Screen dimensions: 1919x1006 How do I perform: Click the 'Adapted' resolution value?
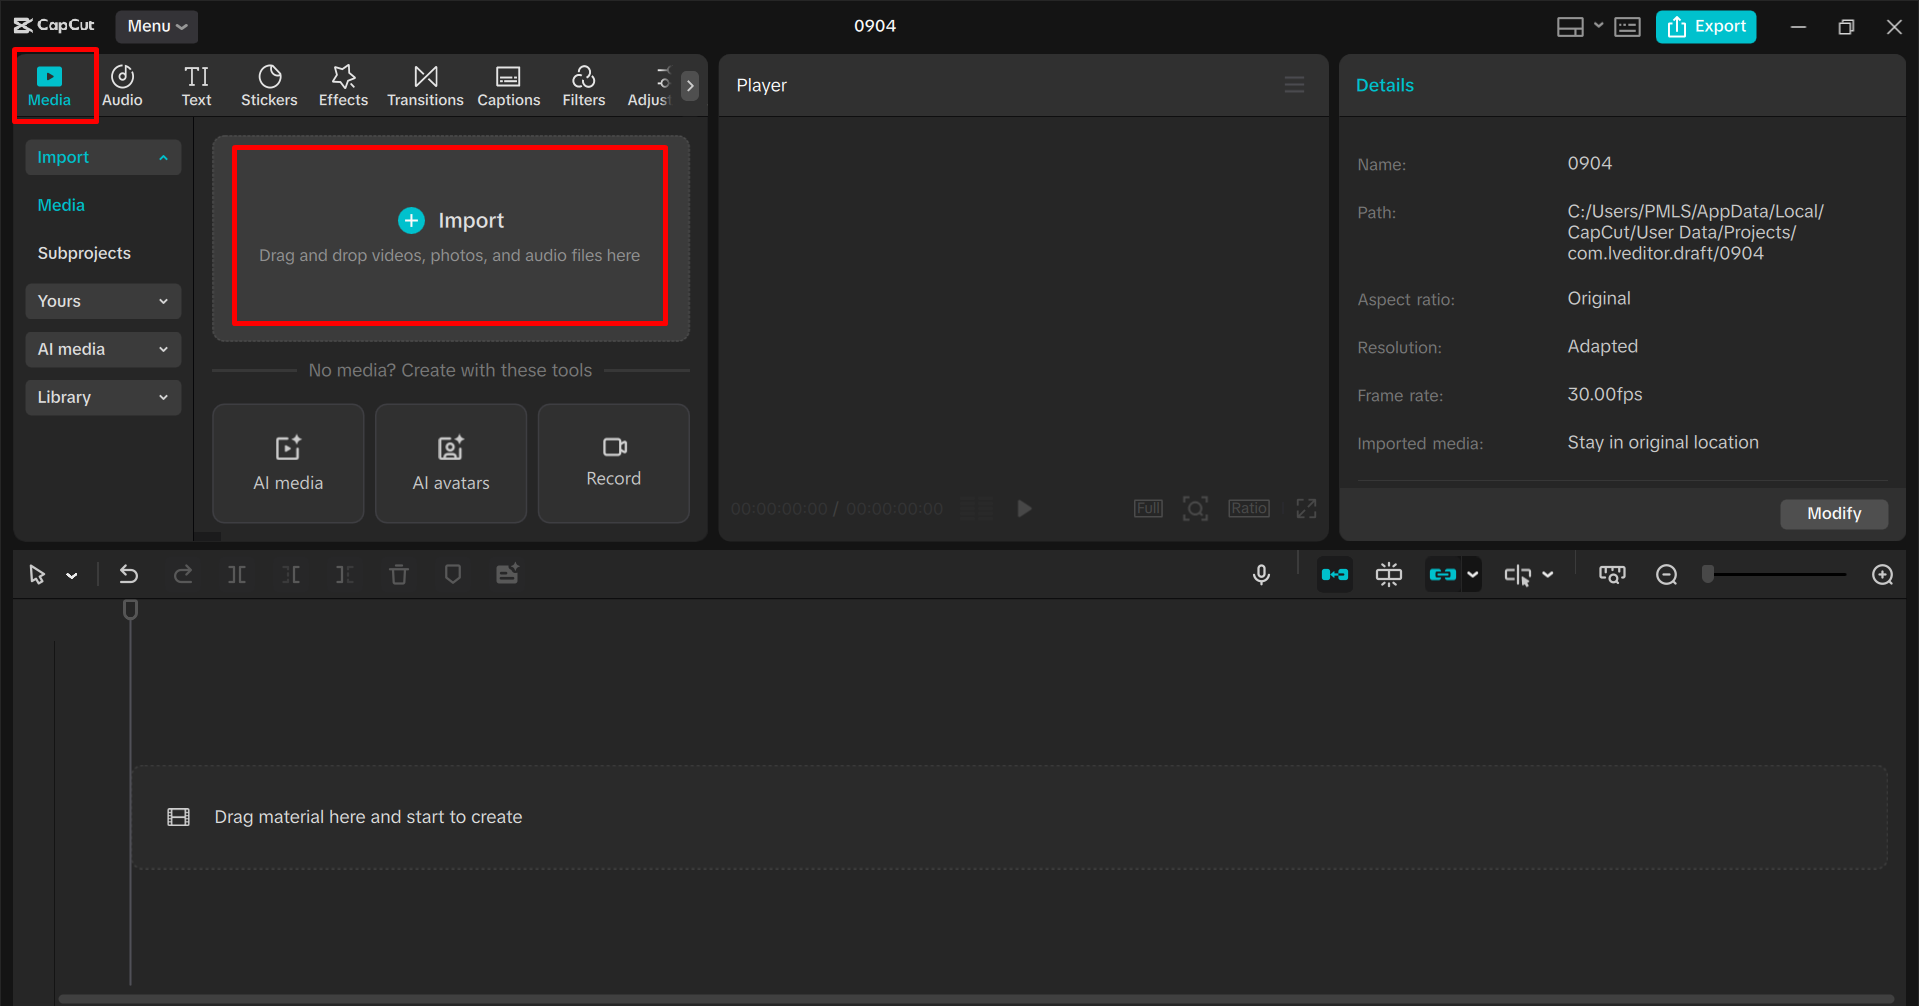click(1602, 347)
